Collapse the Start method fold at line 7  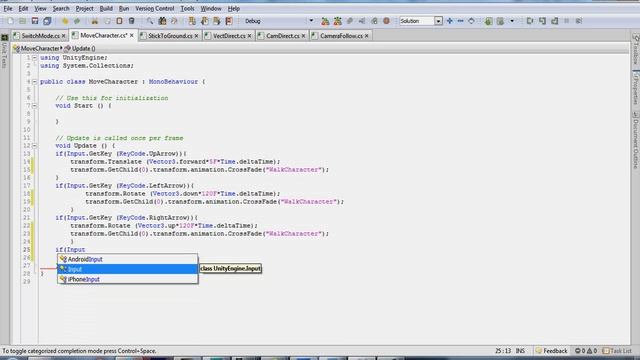(35, 106)
